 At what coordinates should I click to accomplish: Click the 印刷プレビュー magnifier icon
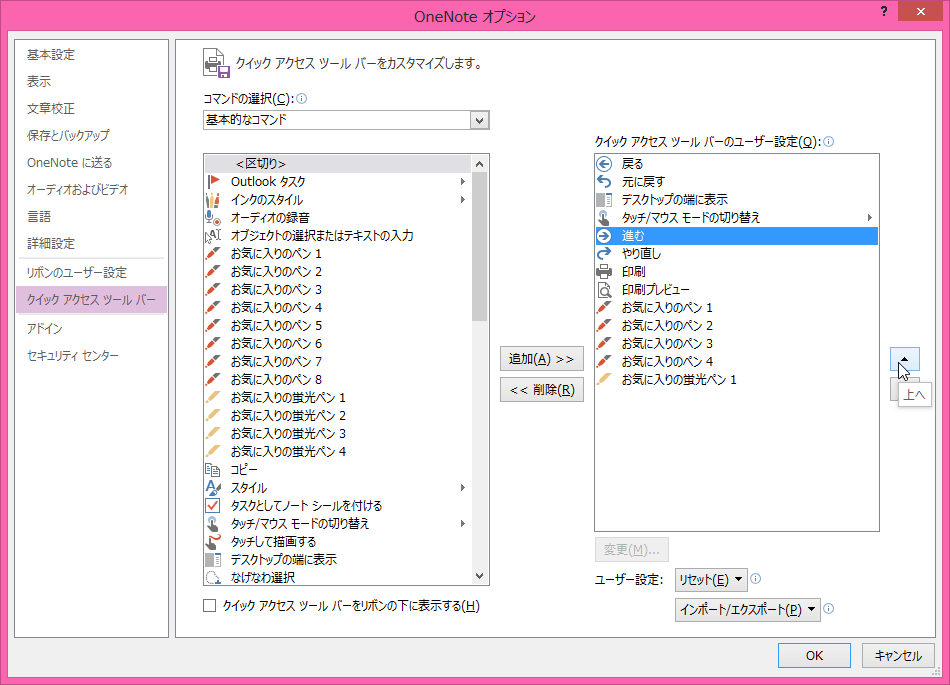point(604,290)
